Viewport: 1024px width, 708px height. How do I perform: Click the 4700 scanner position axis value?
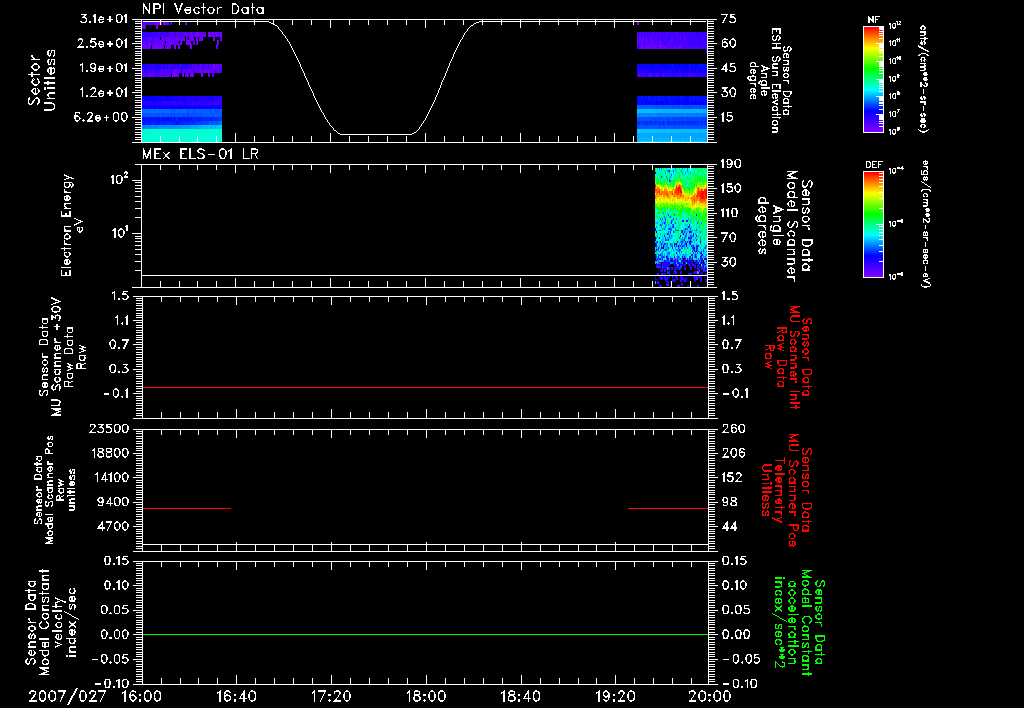tap(114, 526)
